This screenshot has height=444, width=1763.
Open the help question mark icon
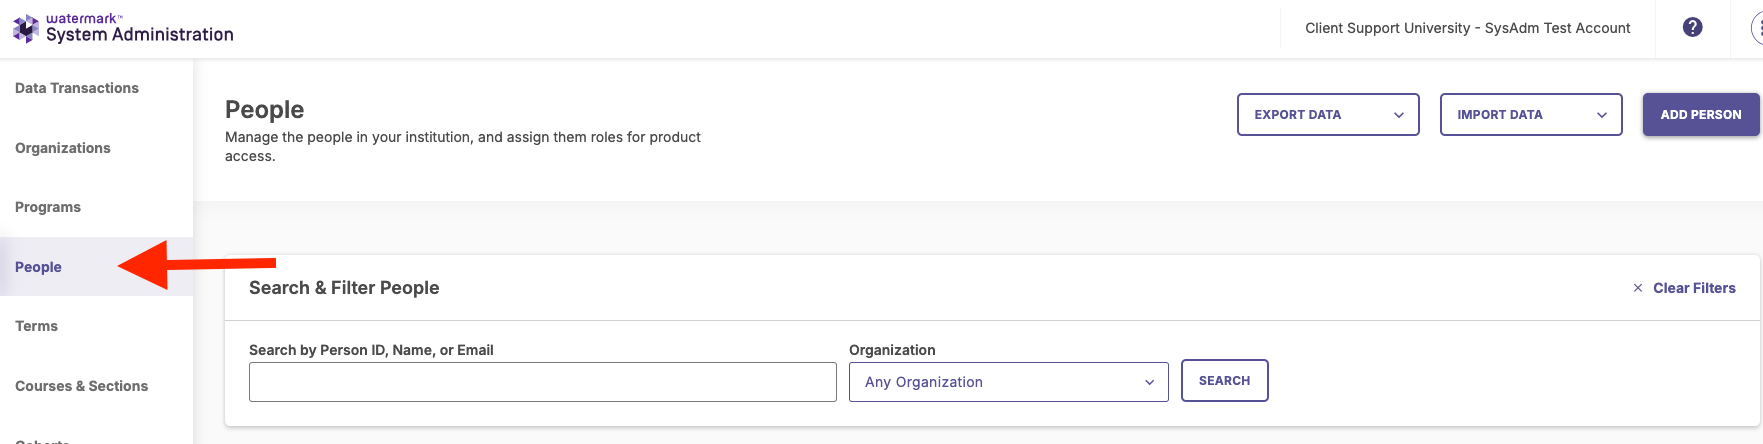(1692, 28)
